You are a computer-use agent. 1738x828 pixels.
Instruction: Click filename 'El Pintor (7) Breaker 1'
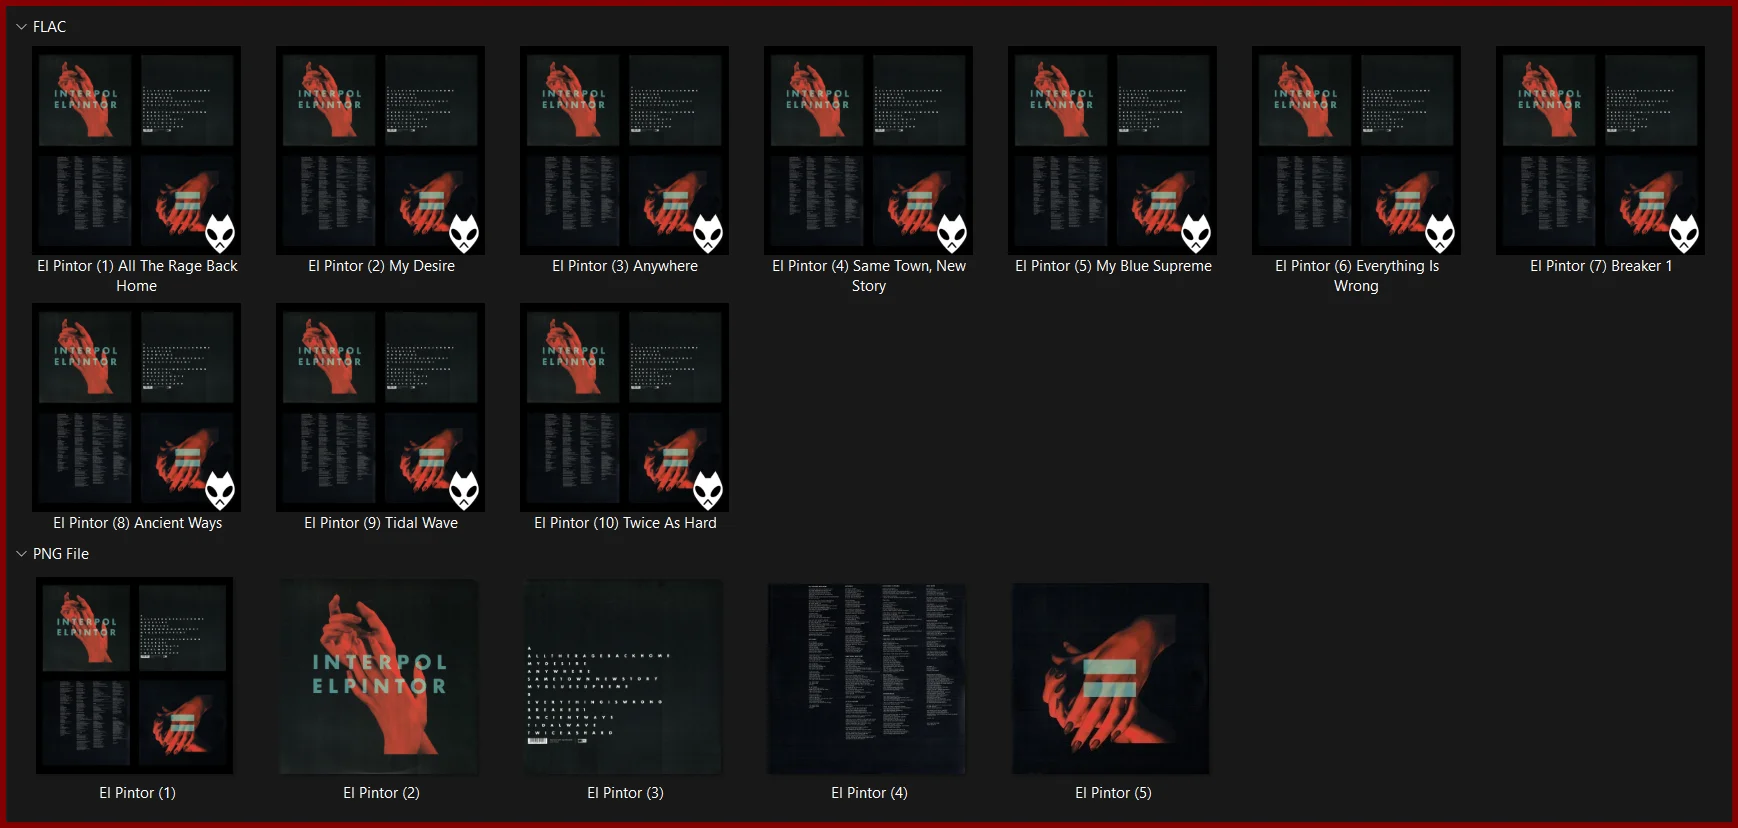pos(1601,266)
